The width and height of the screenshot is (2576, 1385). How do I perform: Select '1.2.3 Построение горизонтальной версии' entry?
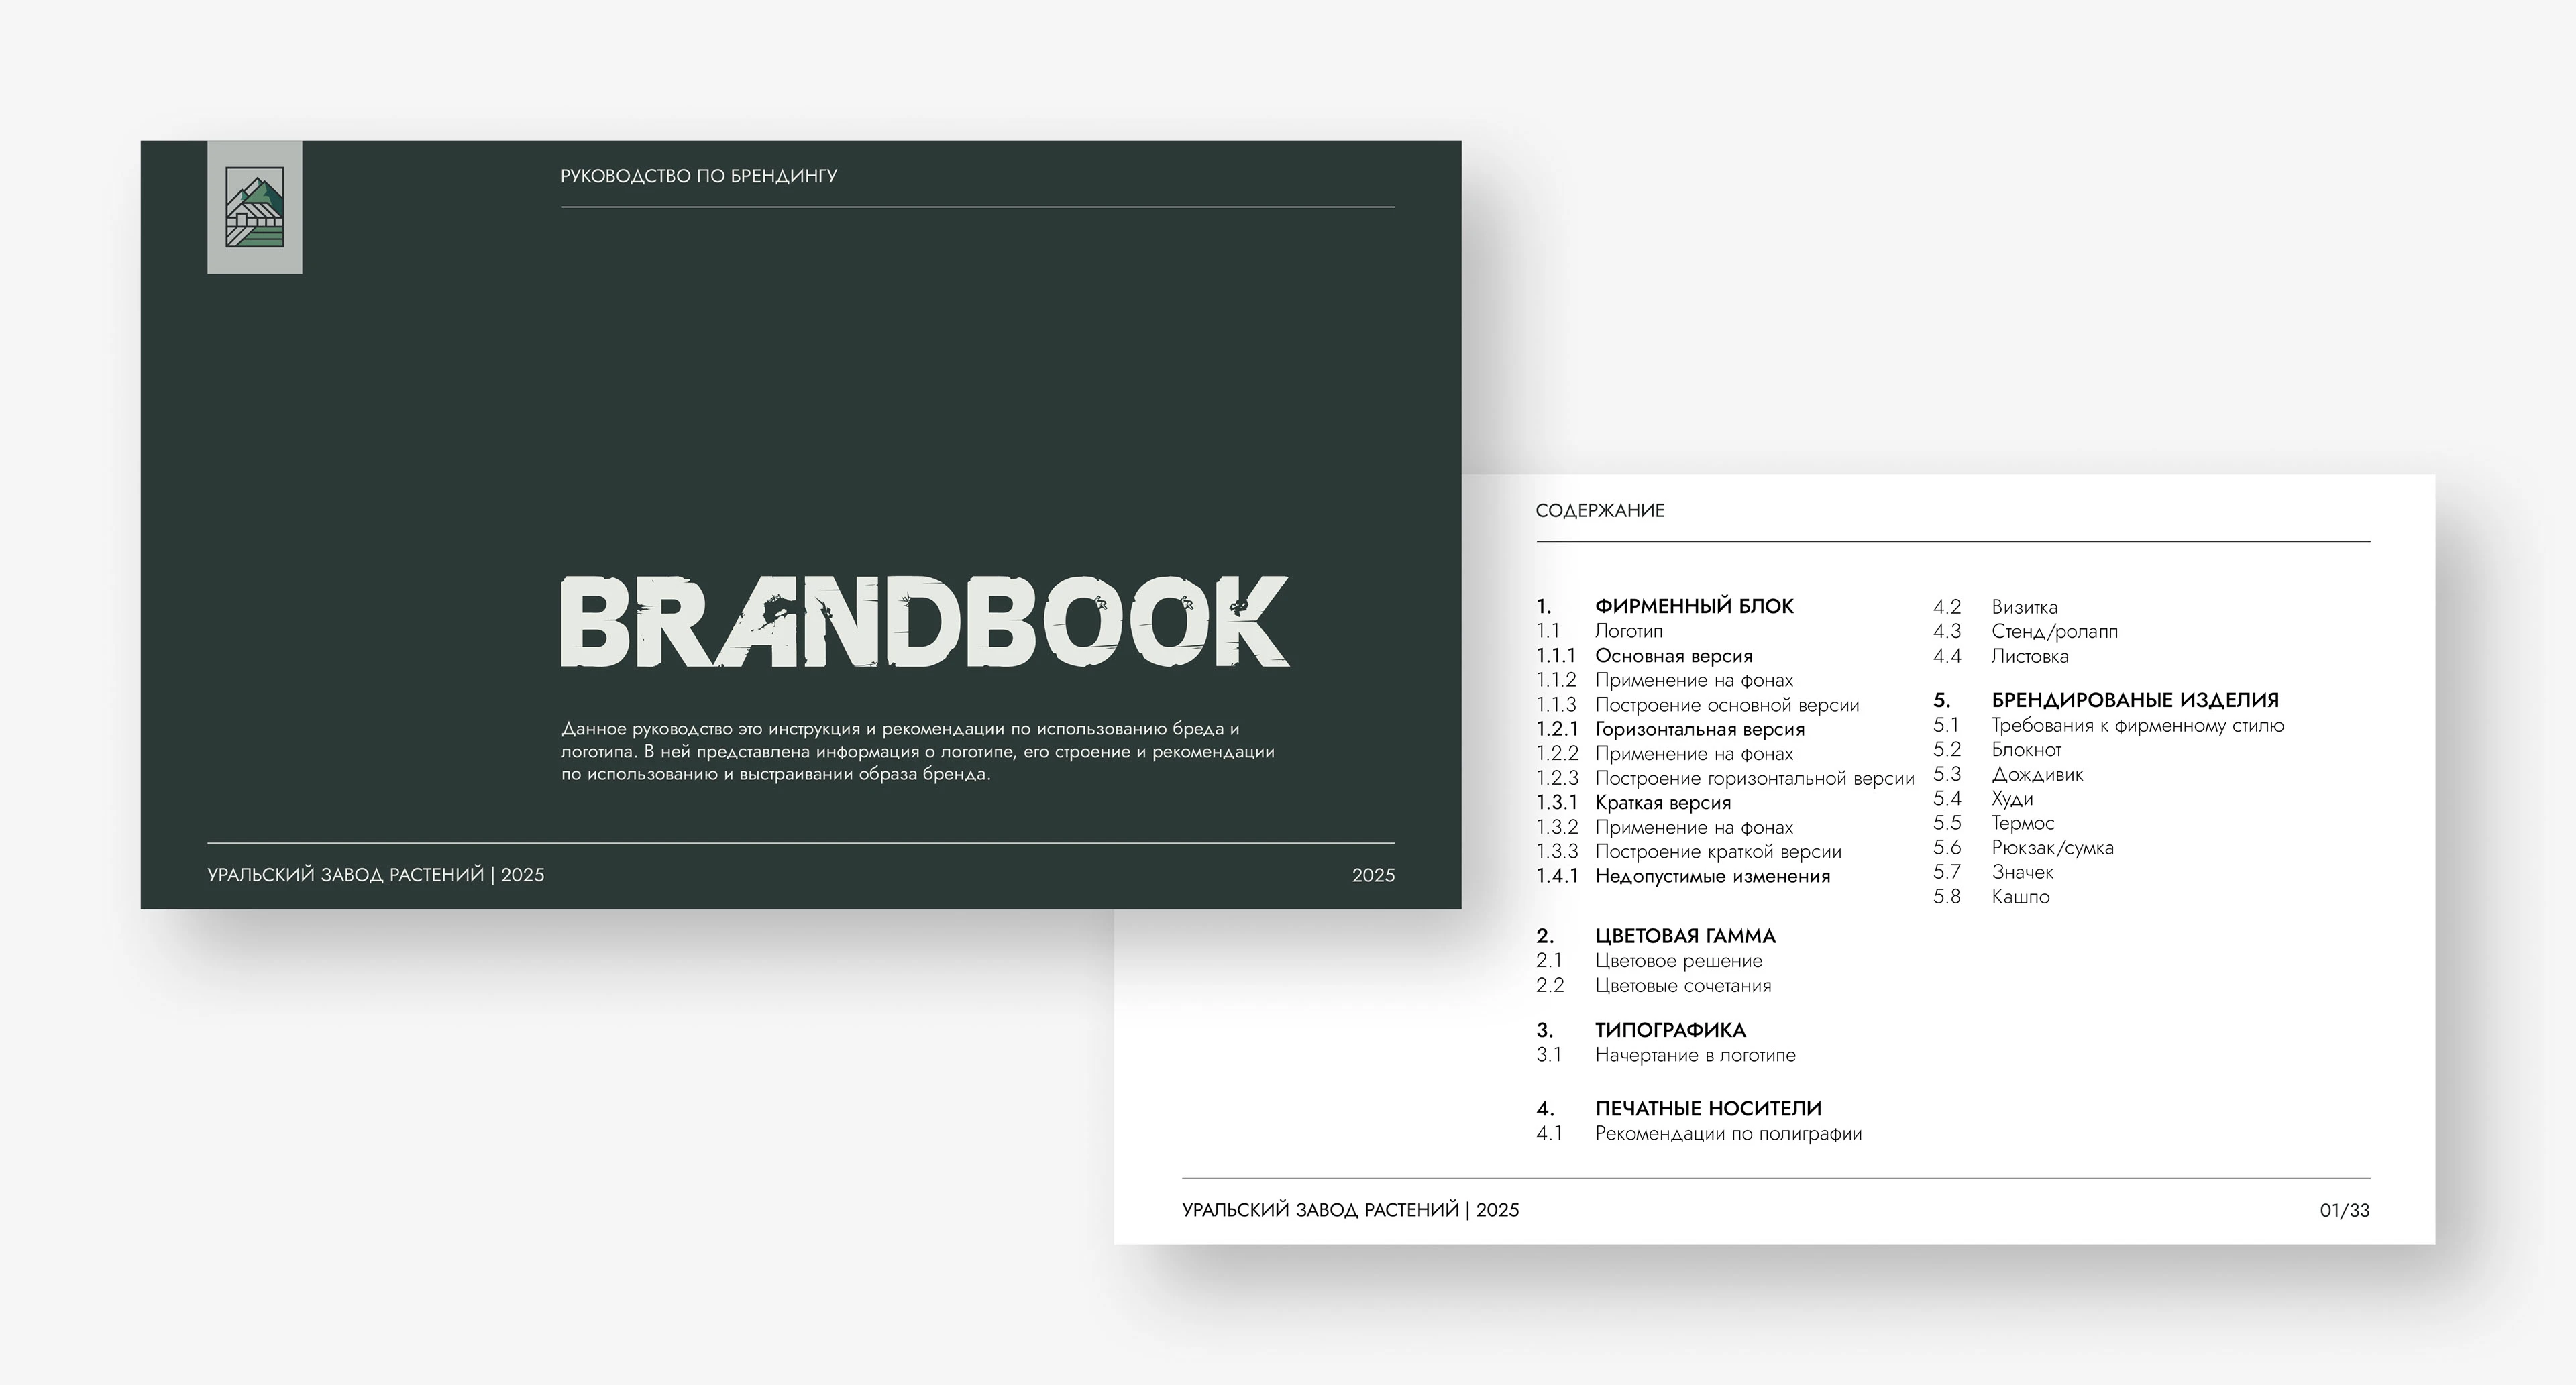click(1726, 778)
